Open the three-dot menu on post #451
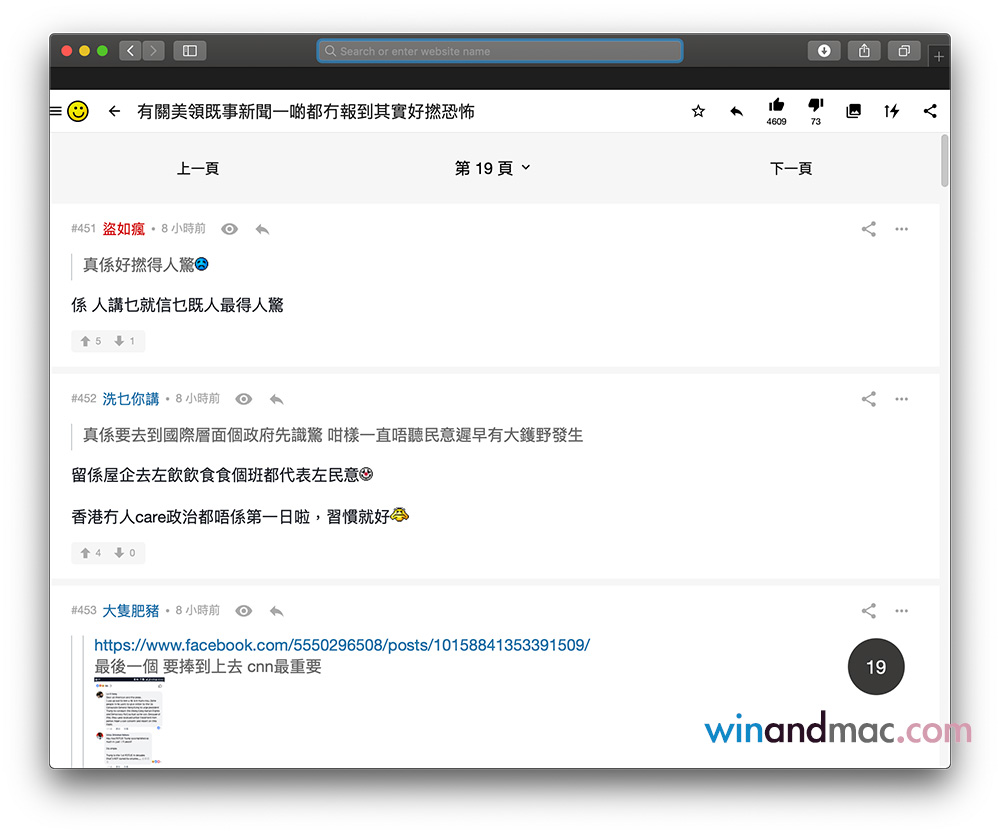The image size is (1000, 834). [902, 229]
